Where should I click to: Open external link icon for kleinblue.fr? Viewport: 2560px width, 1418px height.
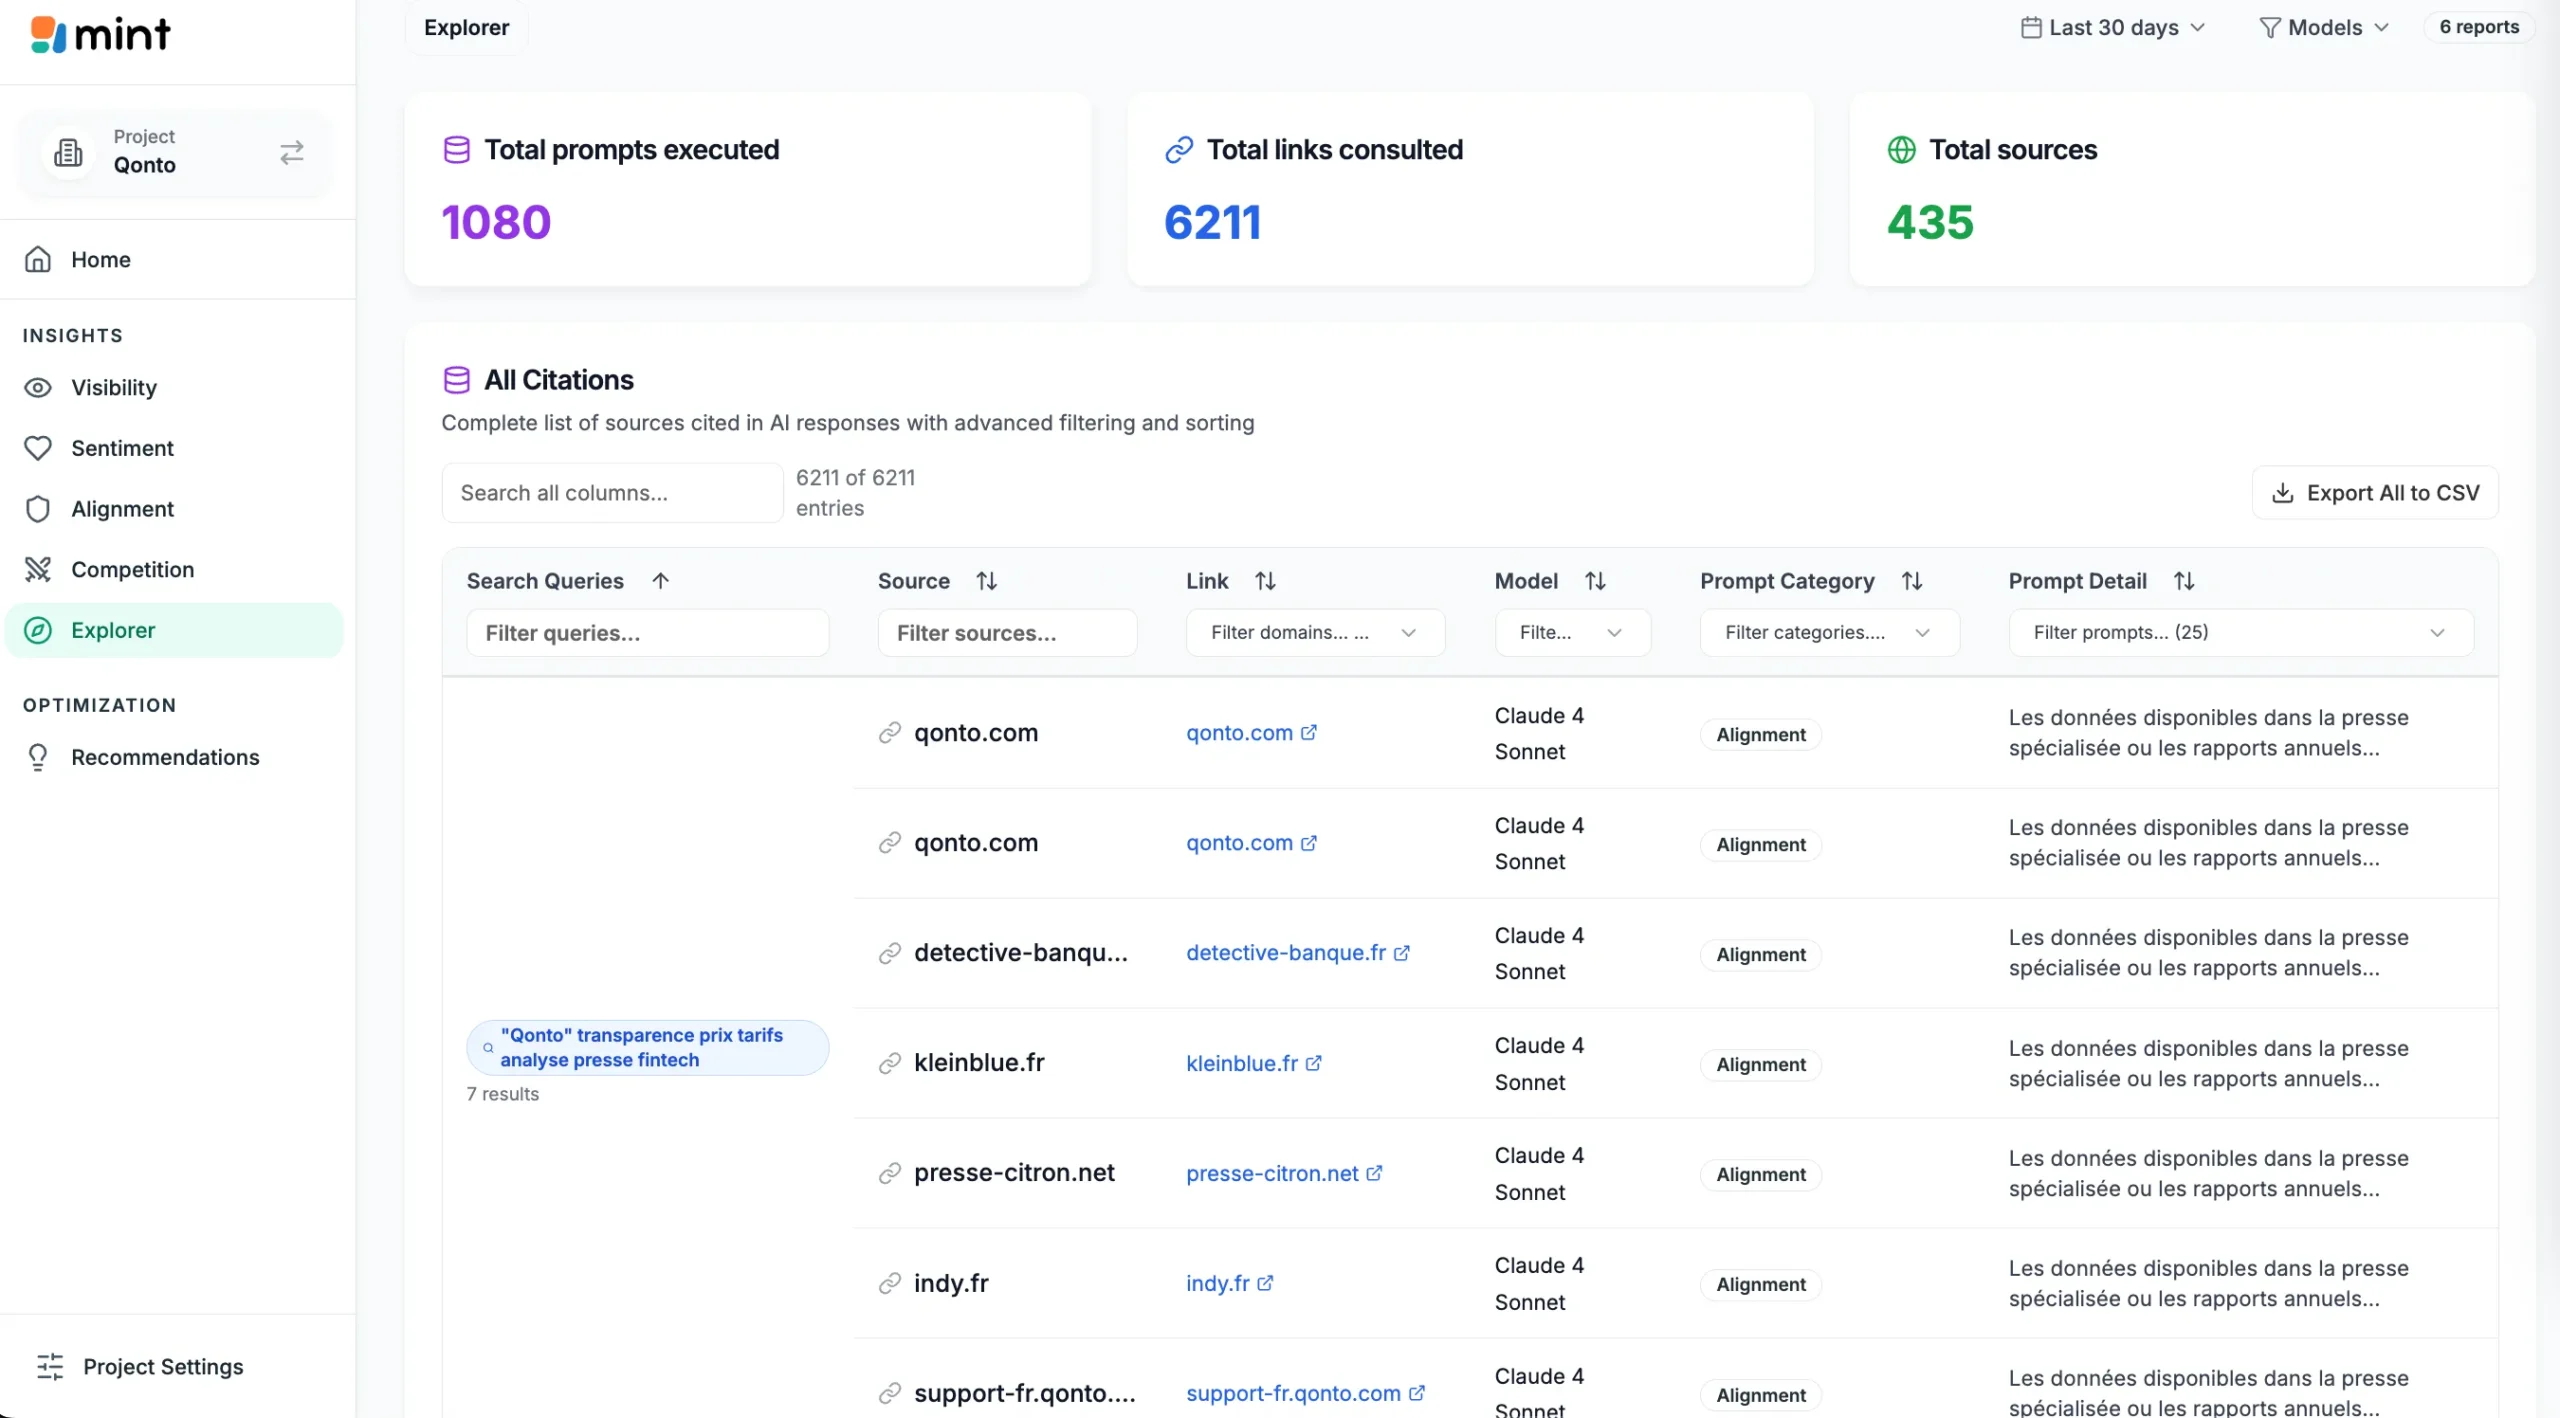click(x=1313, y=1063)
